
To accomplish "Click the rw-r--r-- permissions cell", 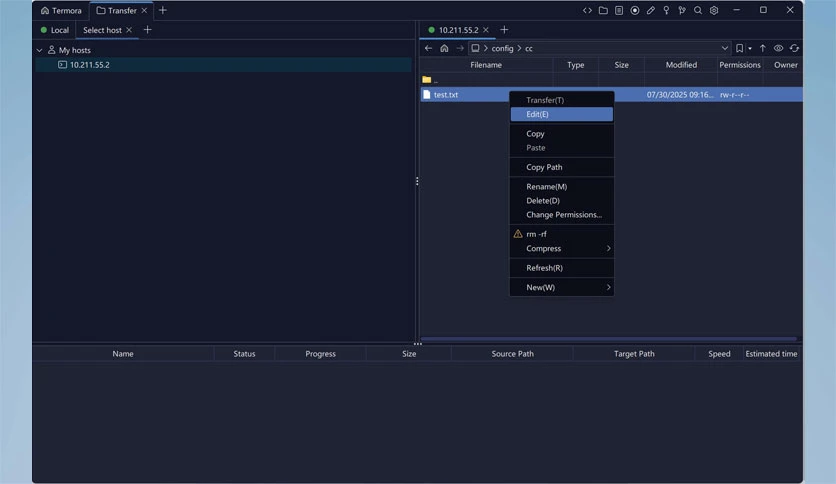I will (x=734, y=94).
